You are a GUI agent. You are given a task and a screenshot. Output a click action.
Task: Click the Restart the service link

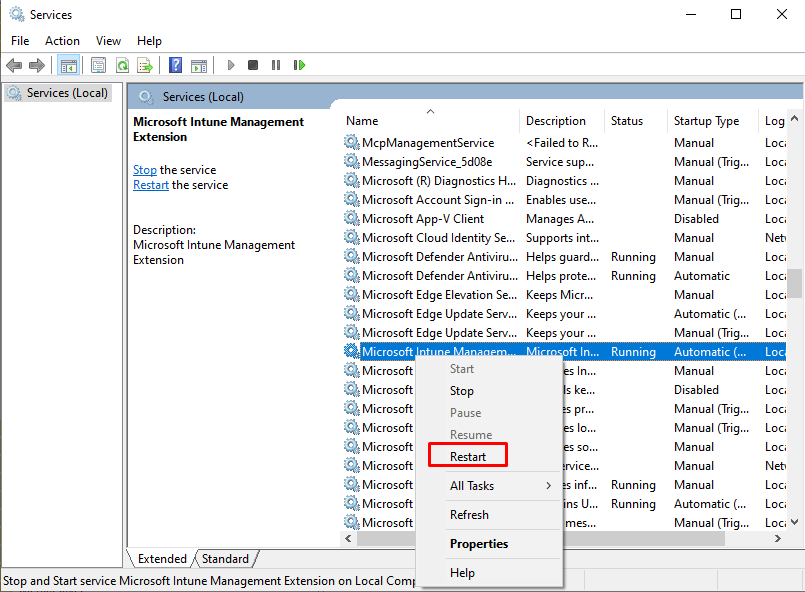pos(150,185)
